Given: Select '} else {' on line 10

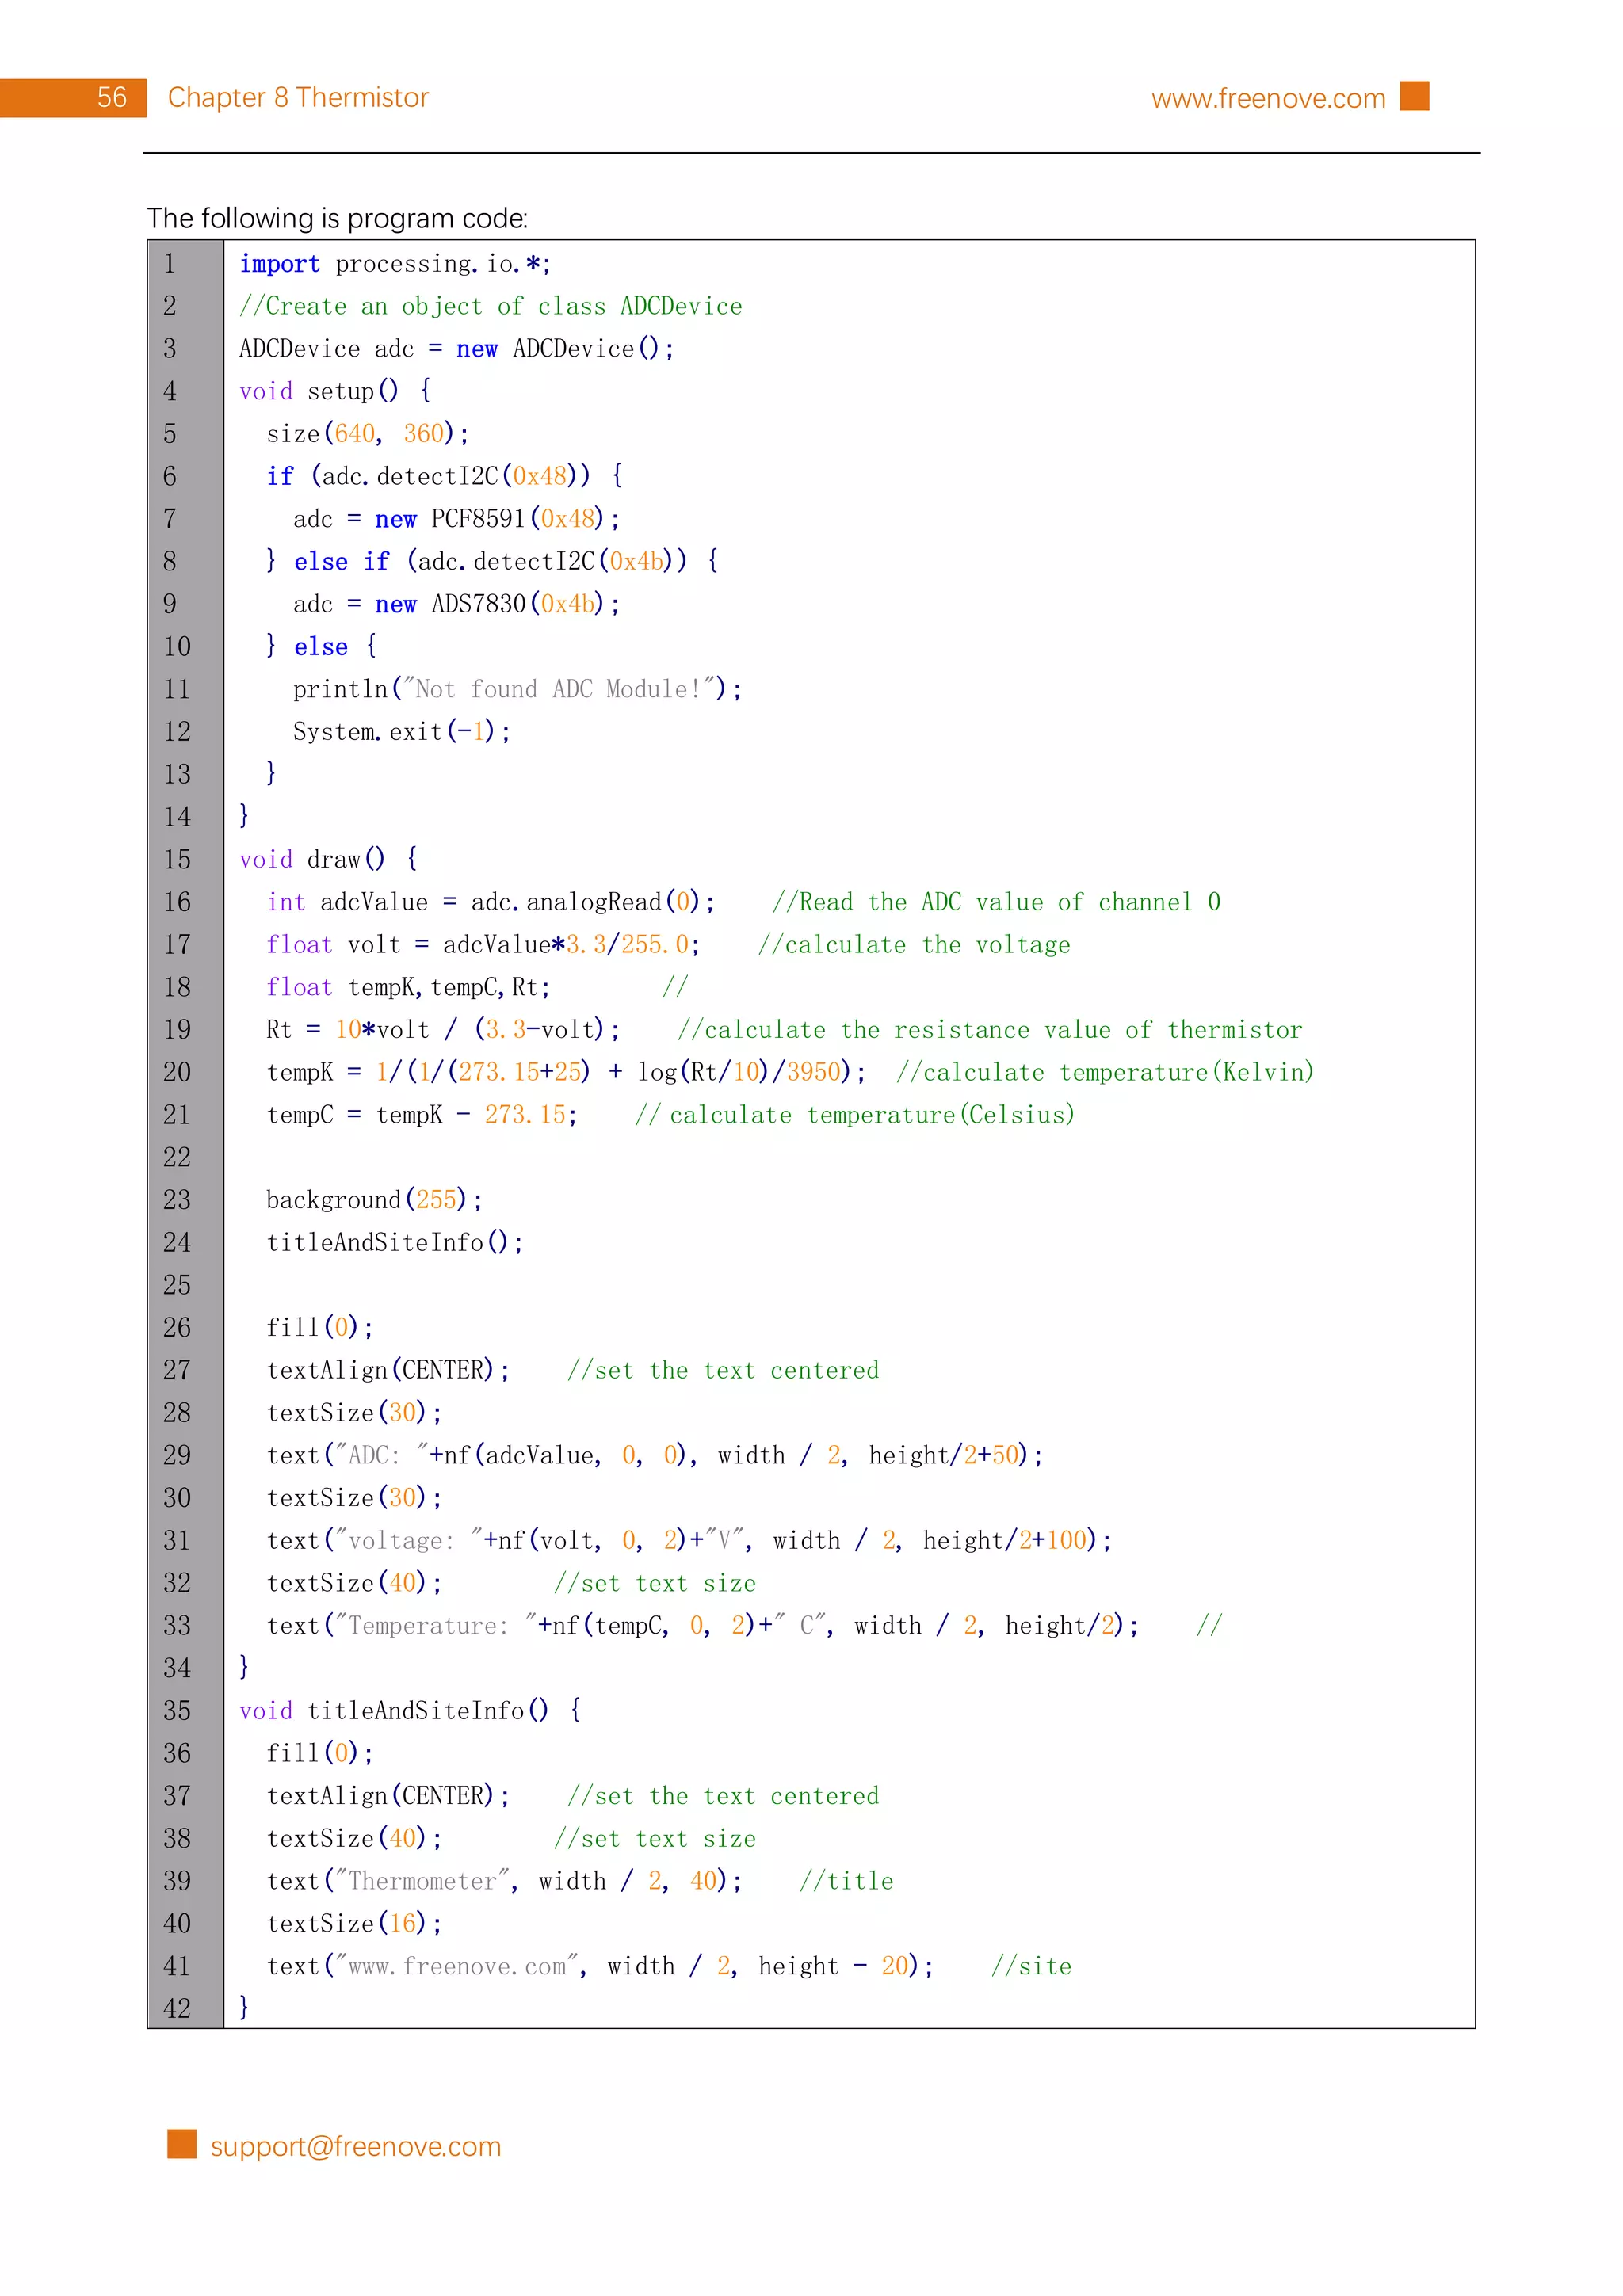Looking at the screenshot, I should 322,647.
